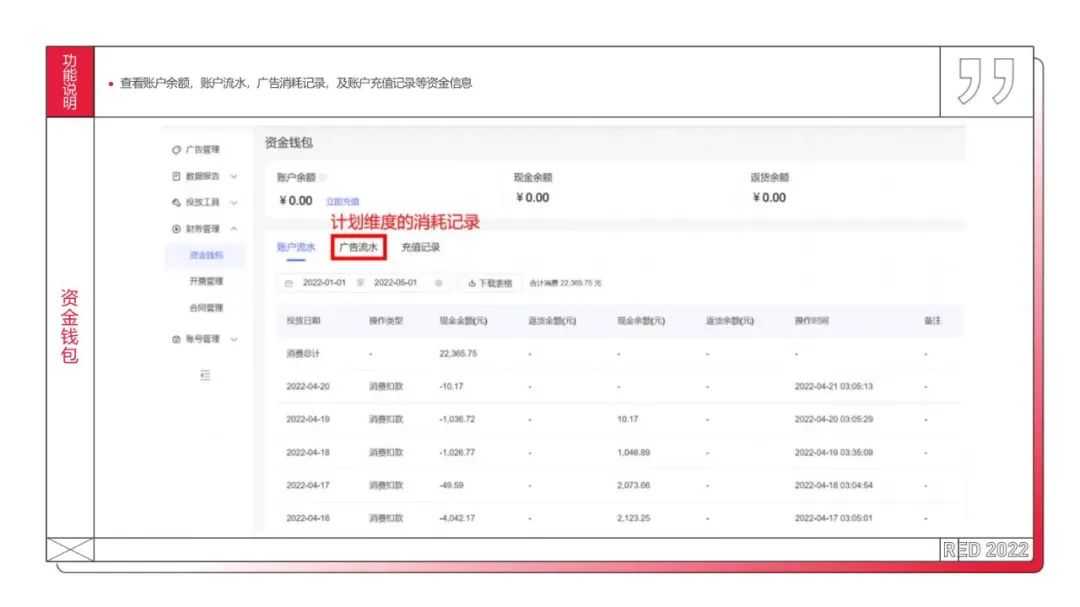1080x607 pixels.
Task: Click the 2,073.66 balance cell
Action: [634, 485]
